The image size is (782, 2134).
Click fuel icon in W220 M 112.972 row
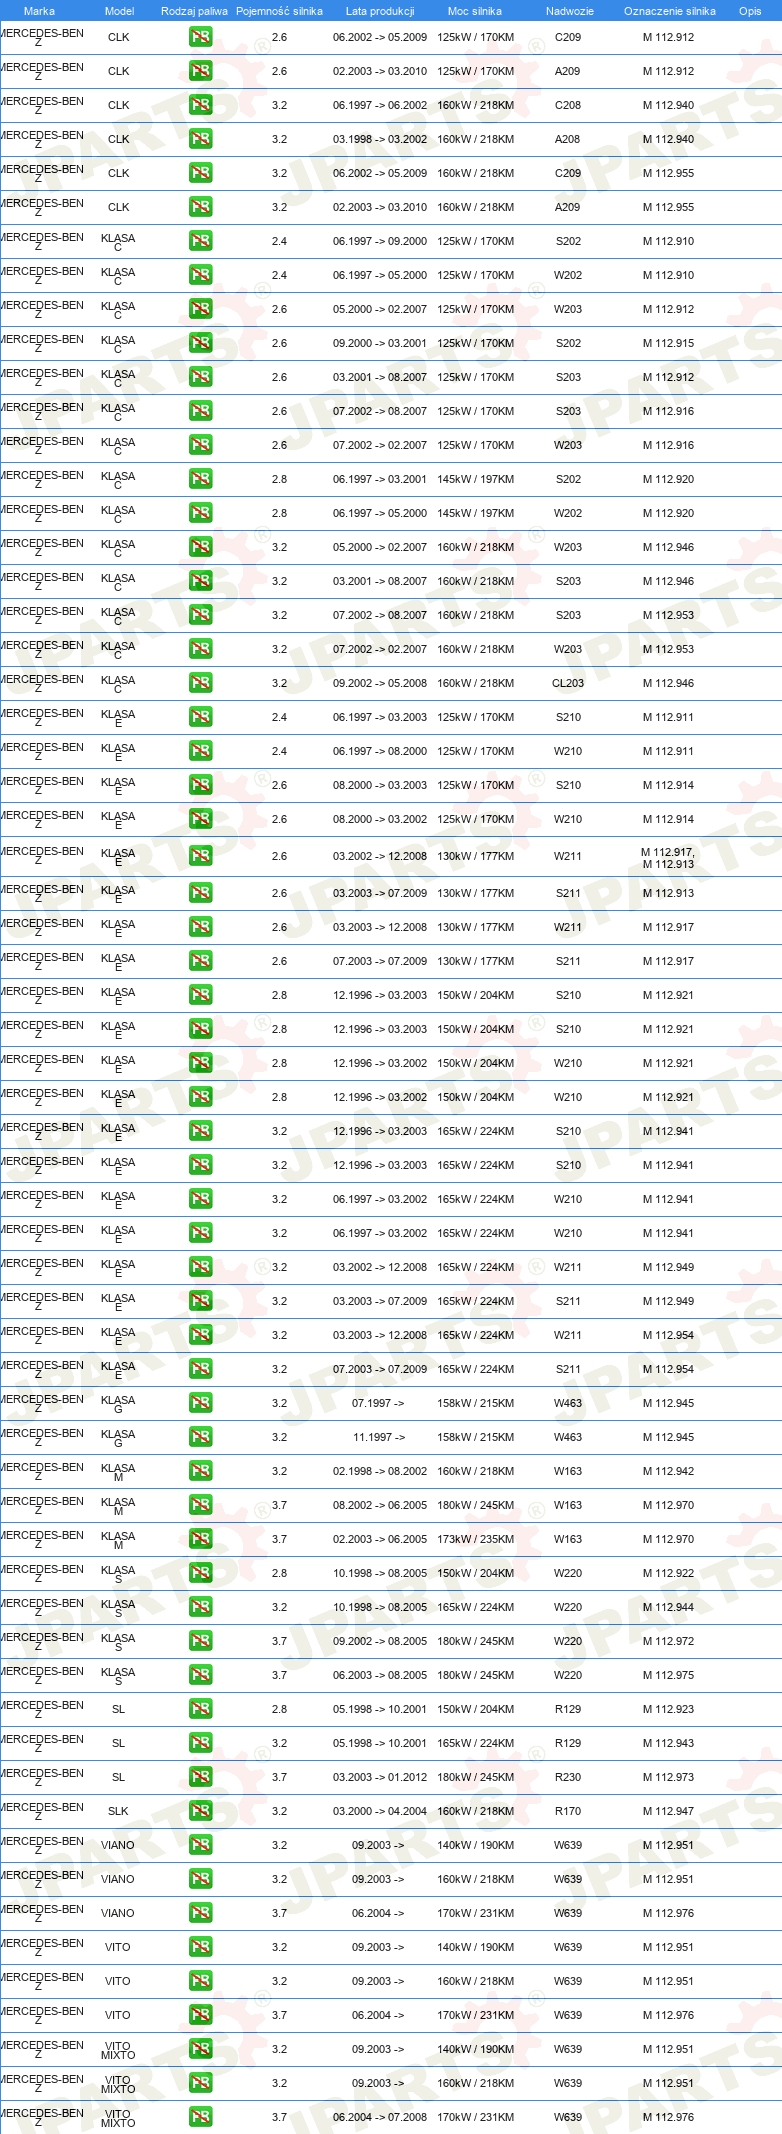(200, 1641)
